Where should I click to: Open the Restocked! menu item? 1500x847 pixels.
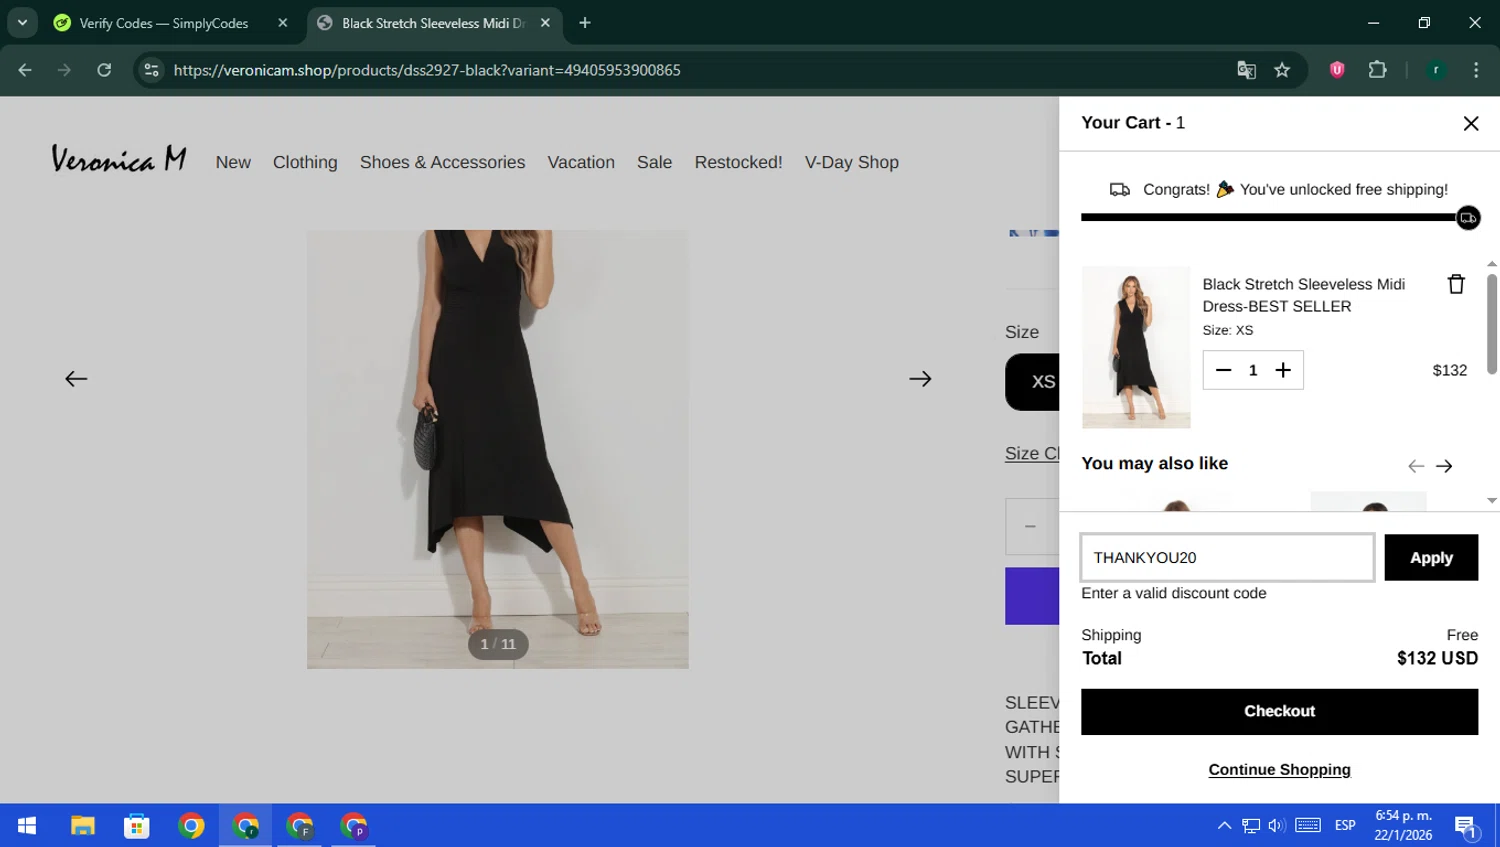click(x=738, y=162)
